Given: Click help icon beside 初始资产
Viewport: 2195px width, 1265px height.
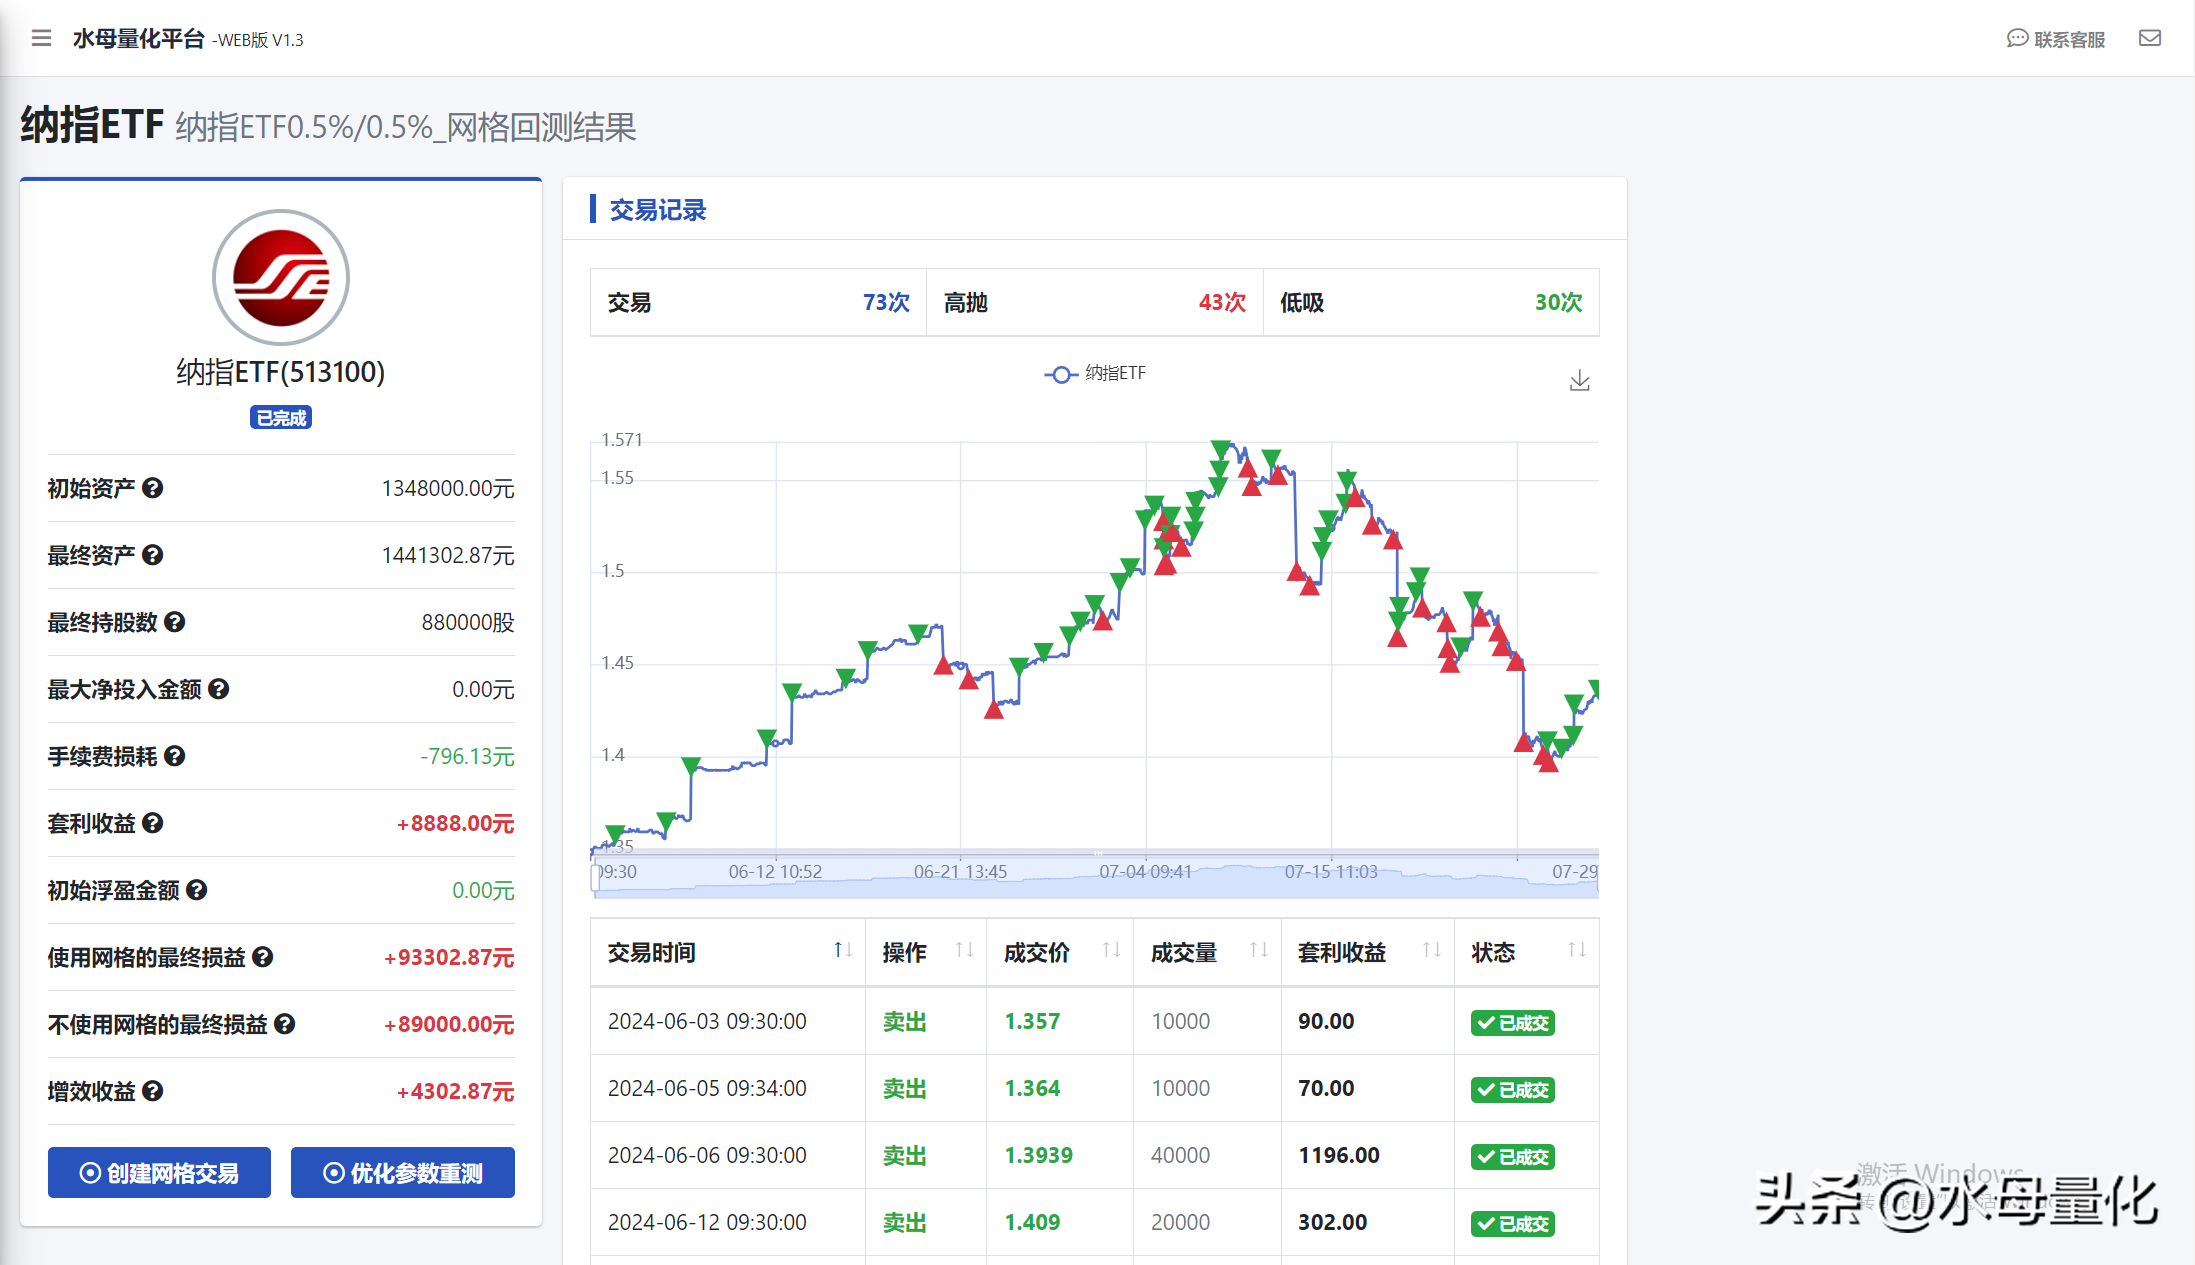Looking at the screenshot, I should click(x=152, y=488).
